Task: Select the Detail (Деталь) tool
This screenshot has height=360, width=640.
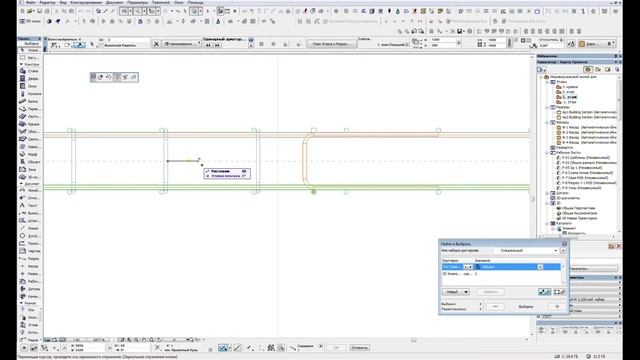Action: pos(29,289)
